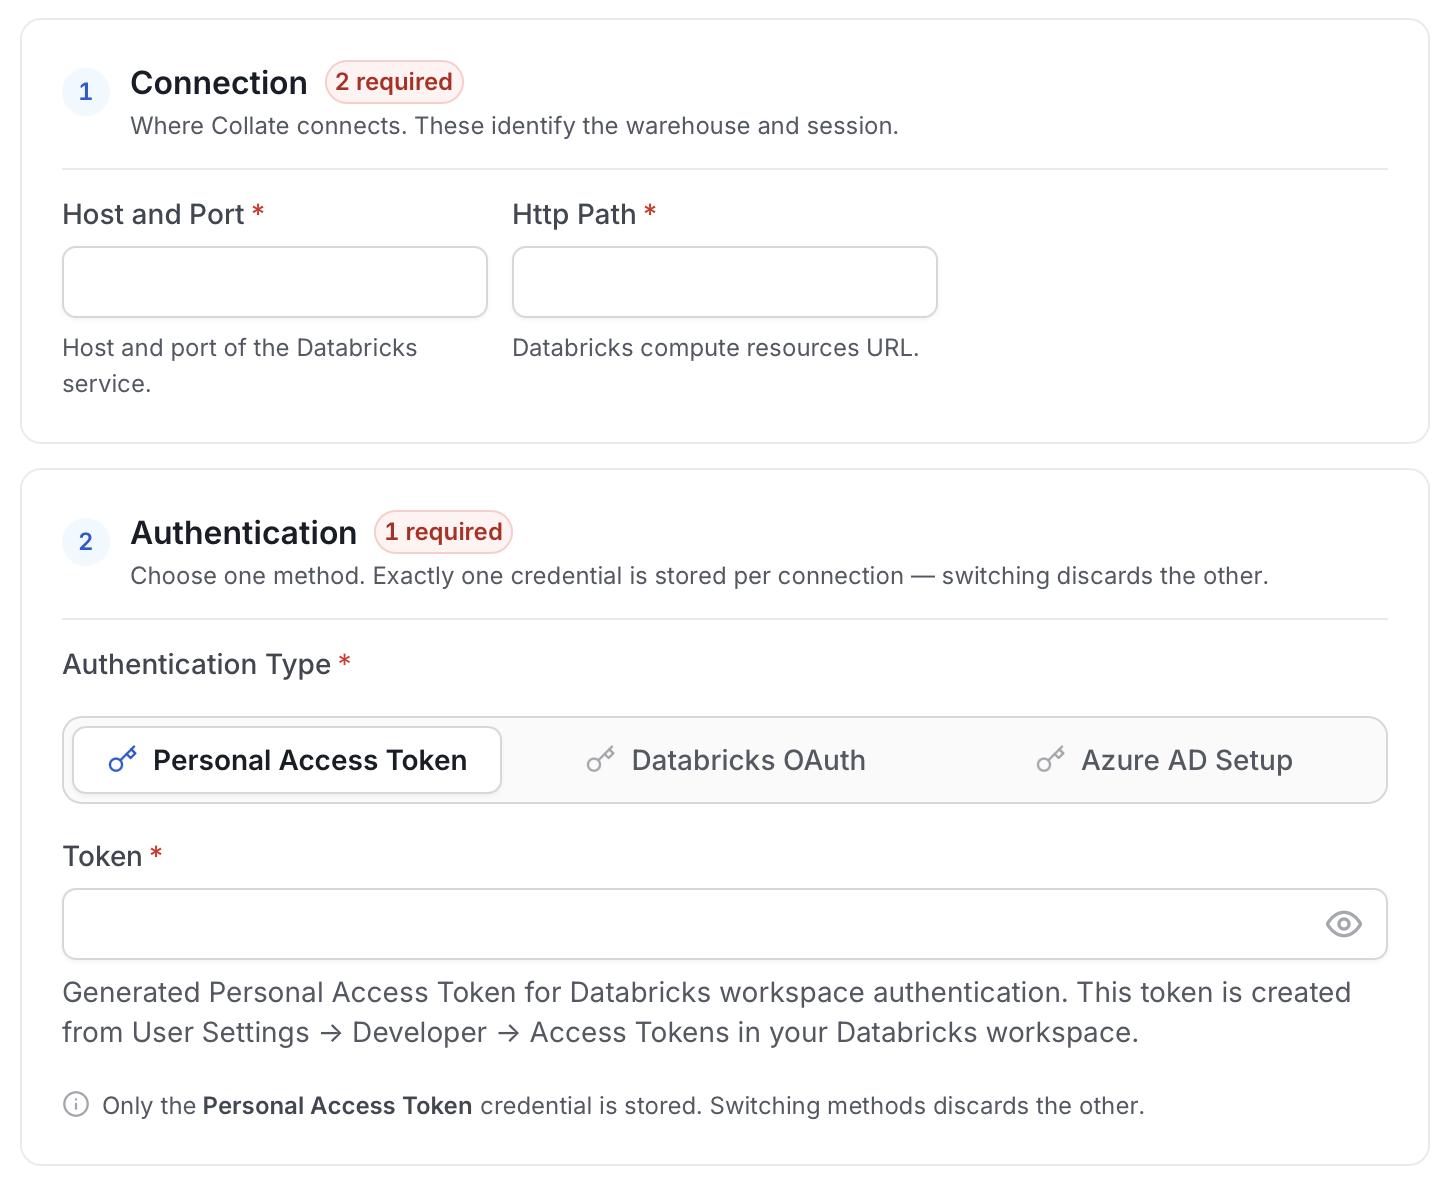Screen dimensions: 1452x1182
Task: Click key icon beside Azure AD Setup
Action: pos(1050,760)
